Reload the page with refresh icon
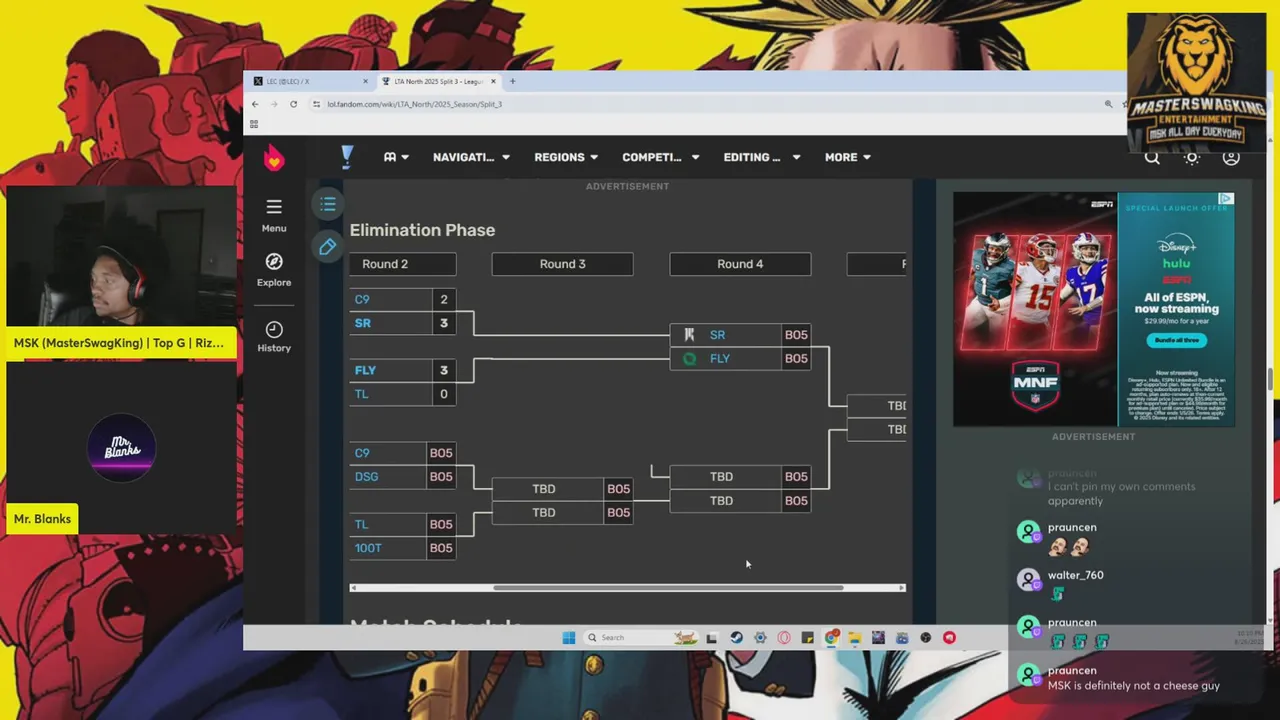 click(x=293, y=104)
